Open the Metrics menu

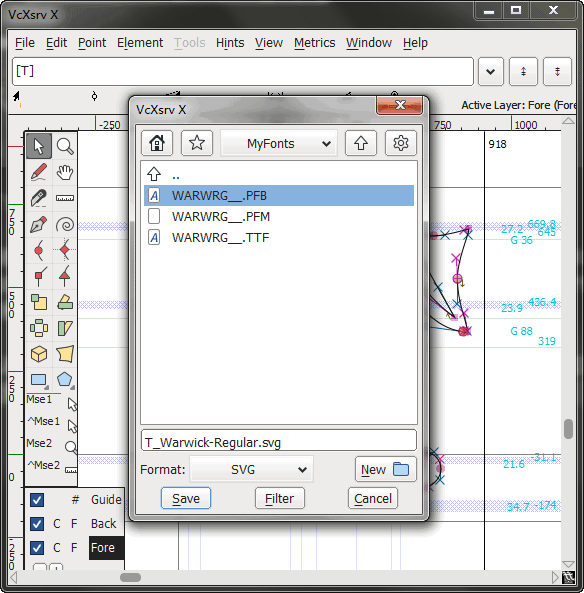point(315,43)
